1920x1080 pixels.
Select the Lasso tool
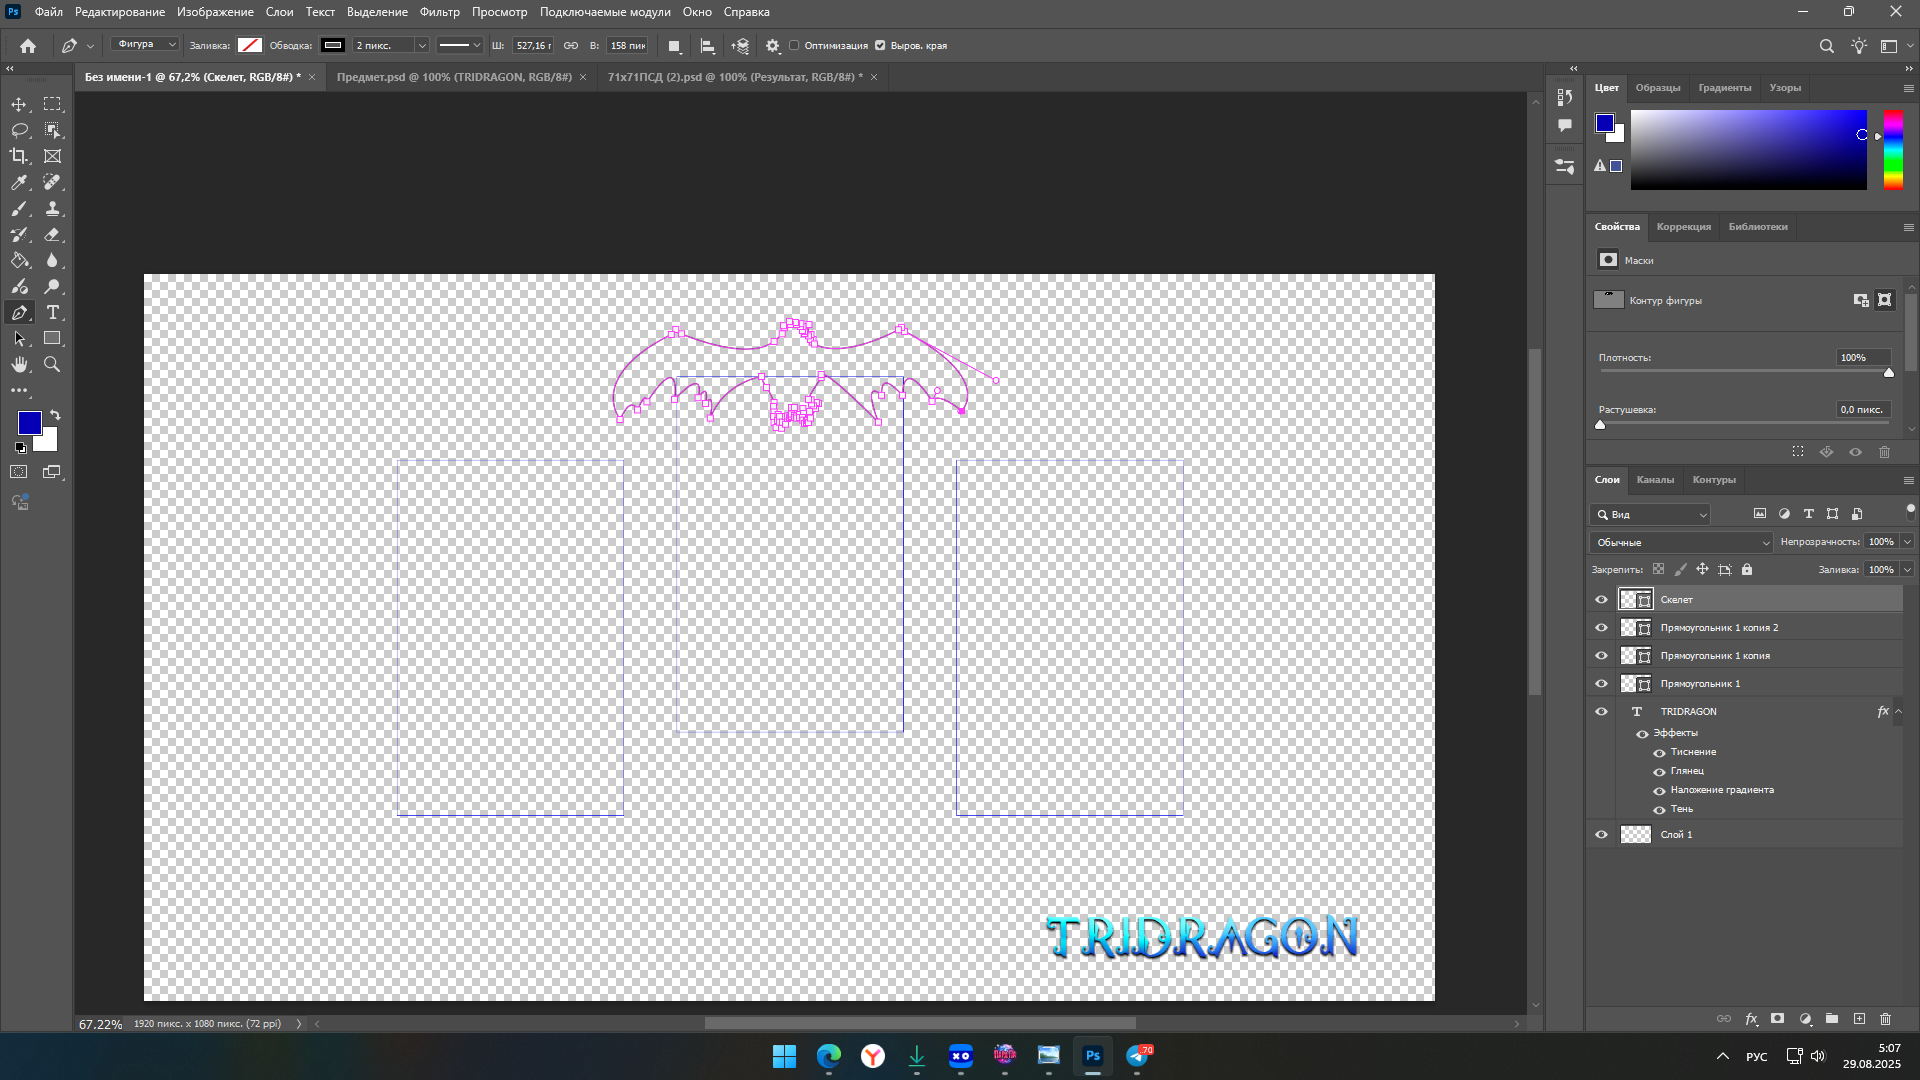click(19, 130)
